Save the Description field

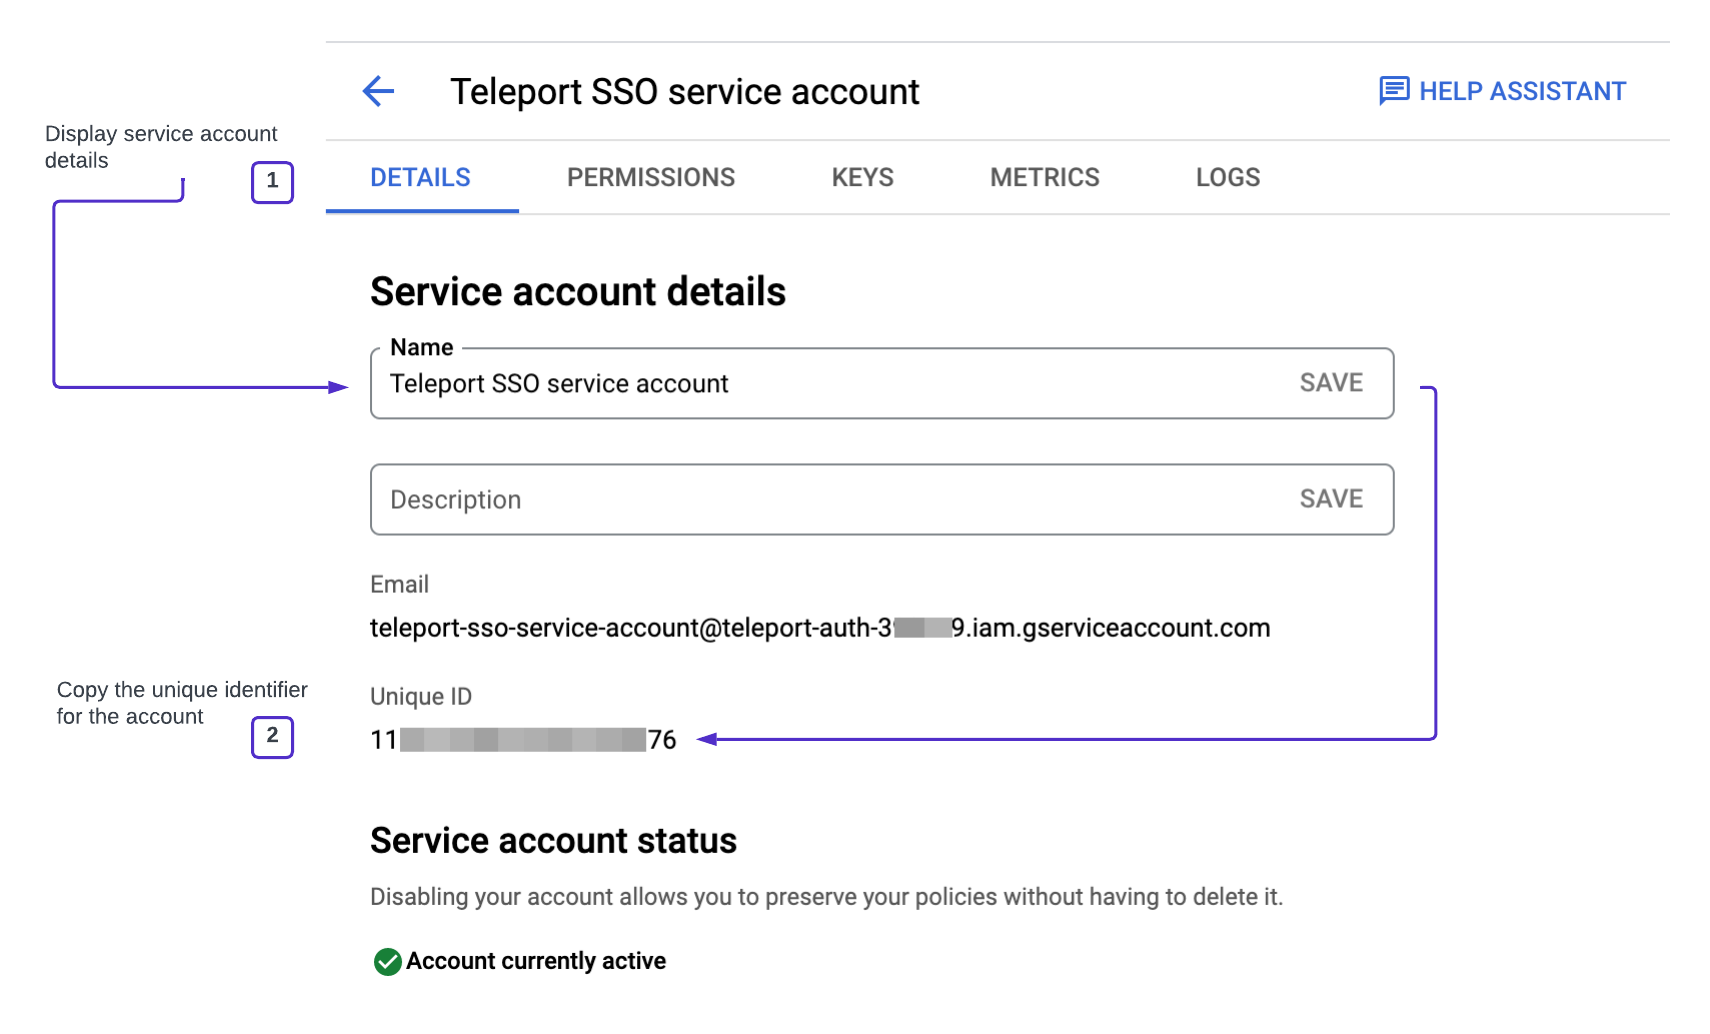click(x=1330, y=499)
